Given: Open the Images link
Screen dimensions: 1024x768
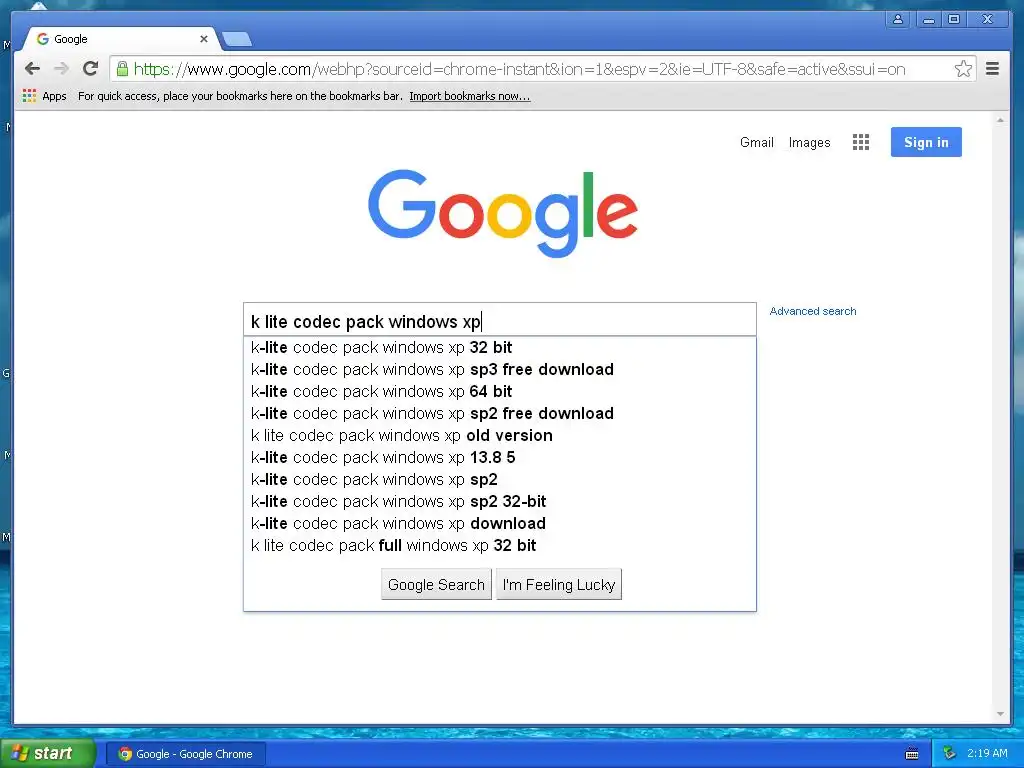Looking at the screenshot, I should 809,142.
